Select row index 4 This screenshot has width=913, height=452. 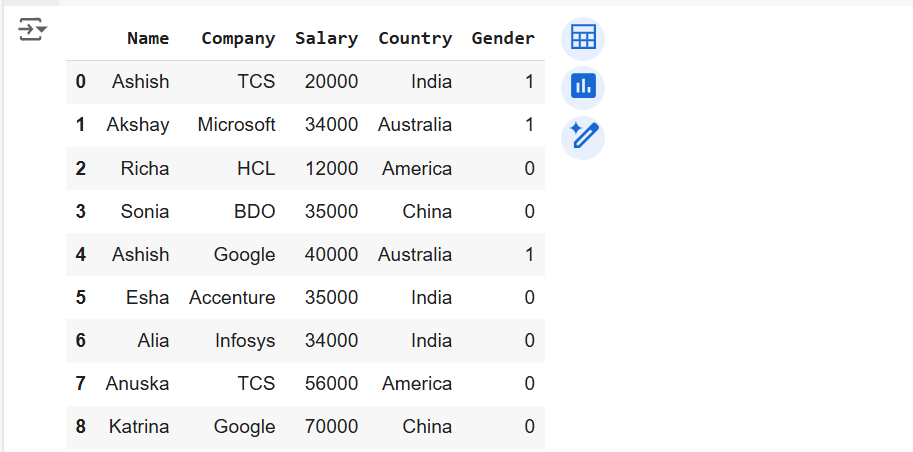[81, 254]
